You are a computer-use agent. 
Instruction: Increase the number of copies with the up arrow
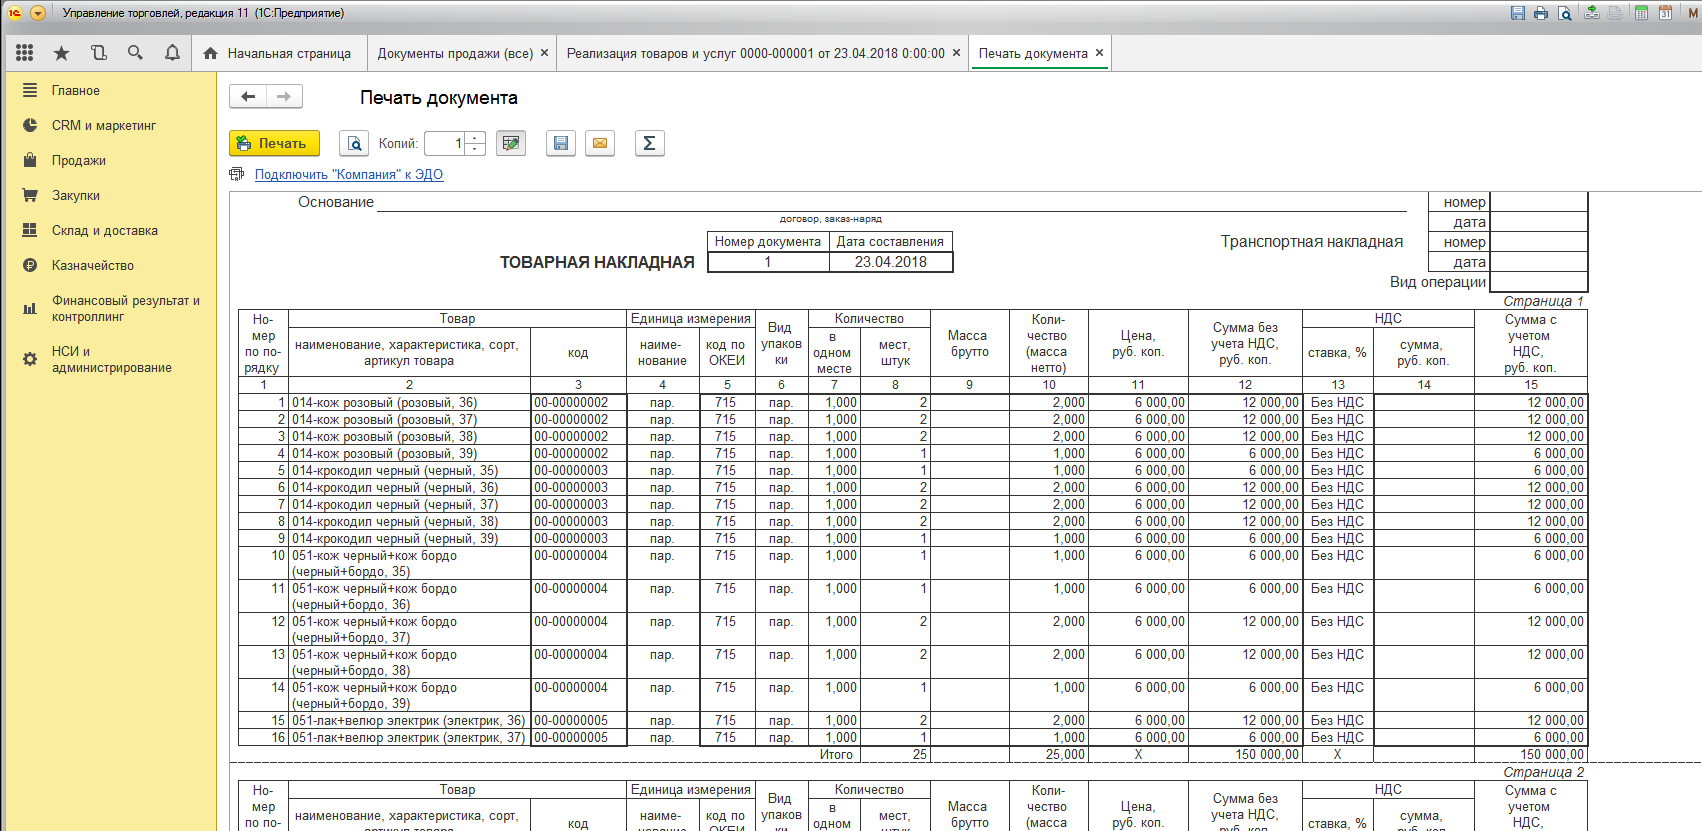click(x=476, y=138)
